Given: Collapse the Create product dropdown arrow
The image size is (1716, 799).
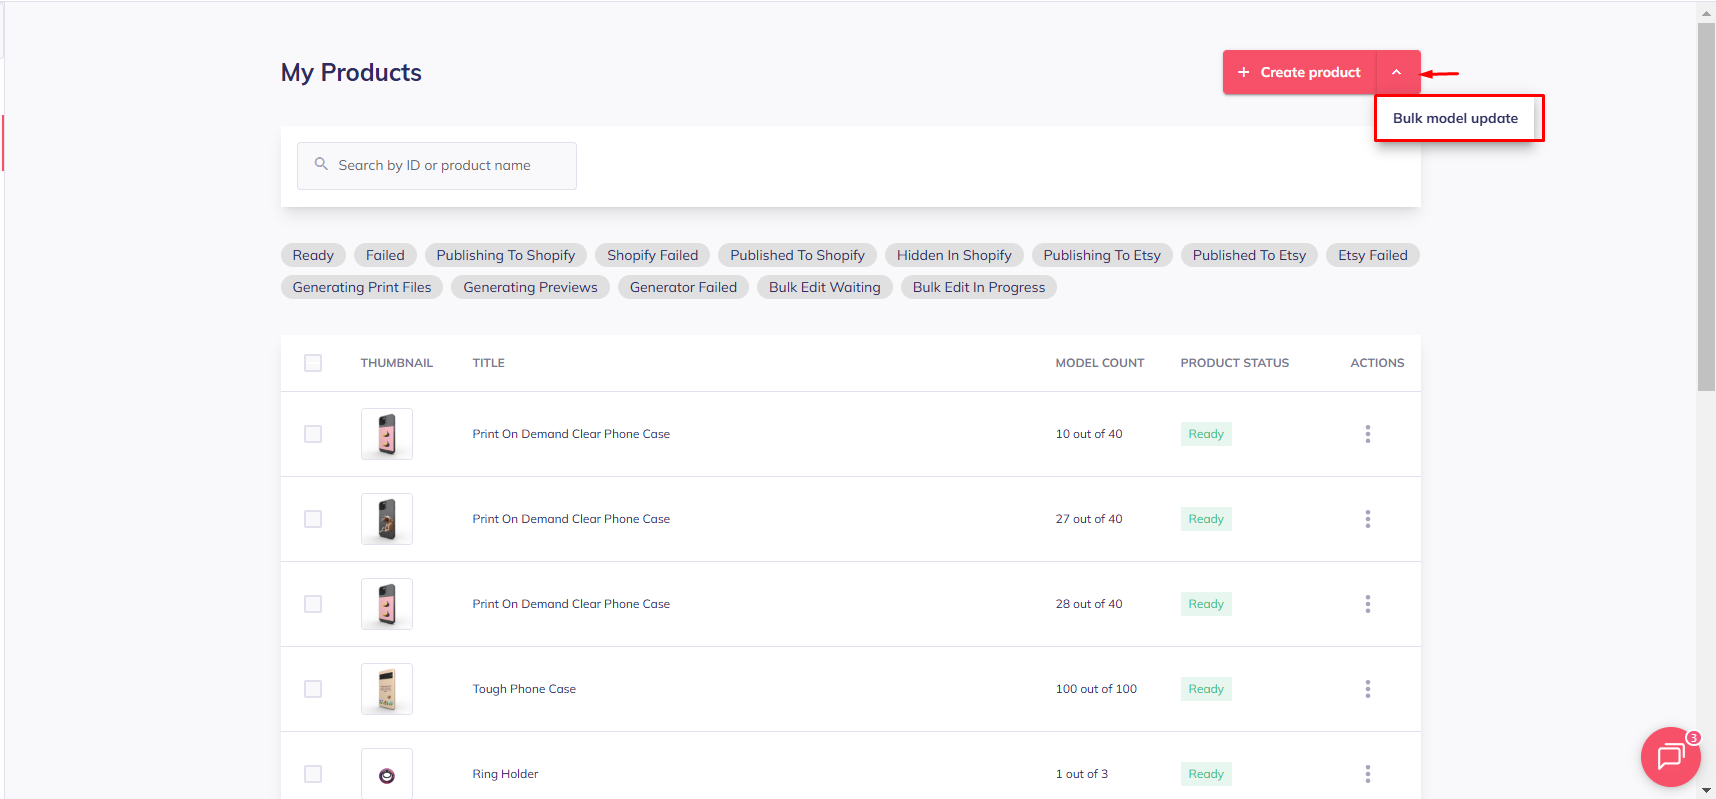Looking at the screenshot, I should [1397, 72].
